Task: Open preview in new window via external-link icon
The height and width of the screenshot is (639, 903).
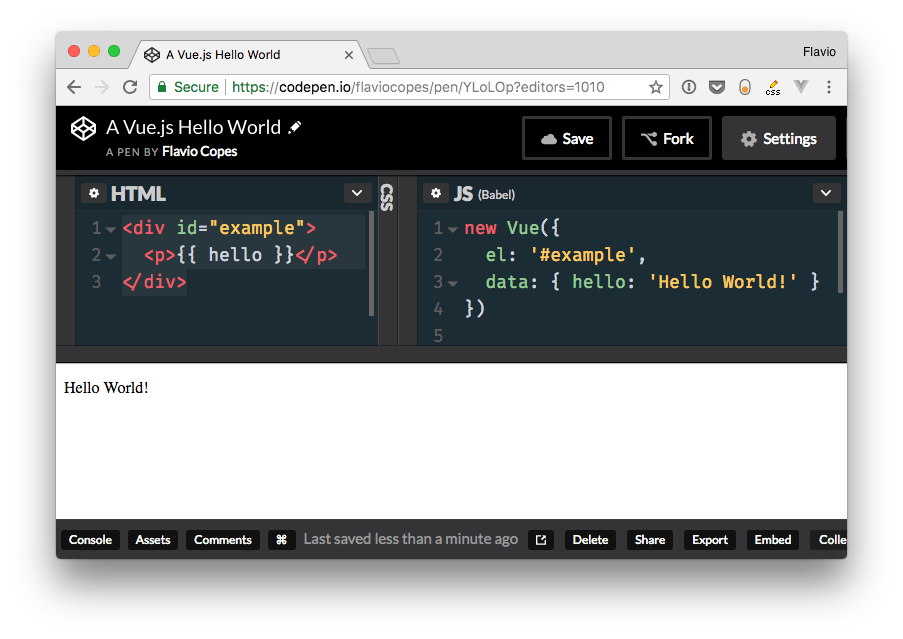Action: (x=540, y=539)
